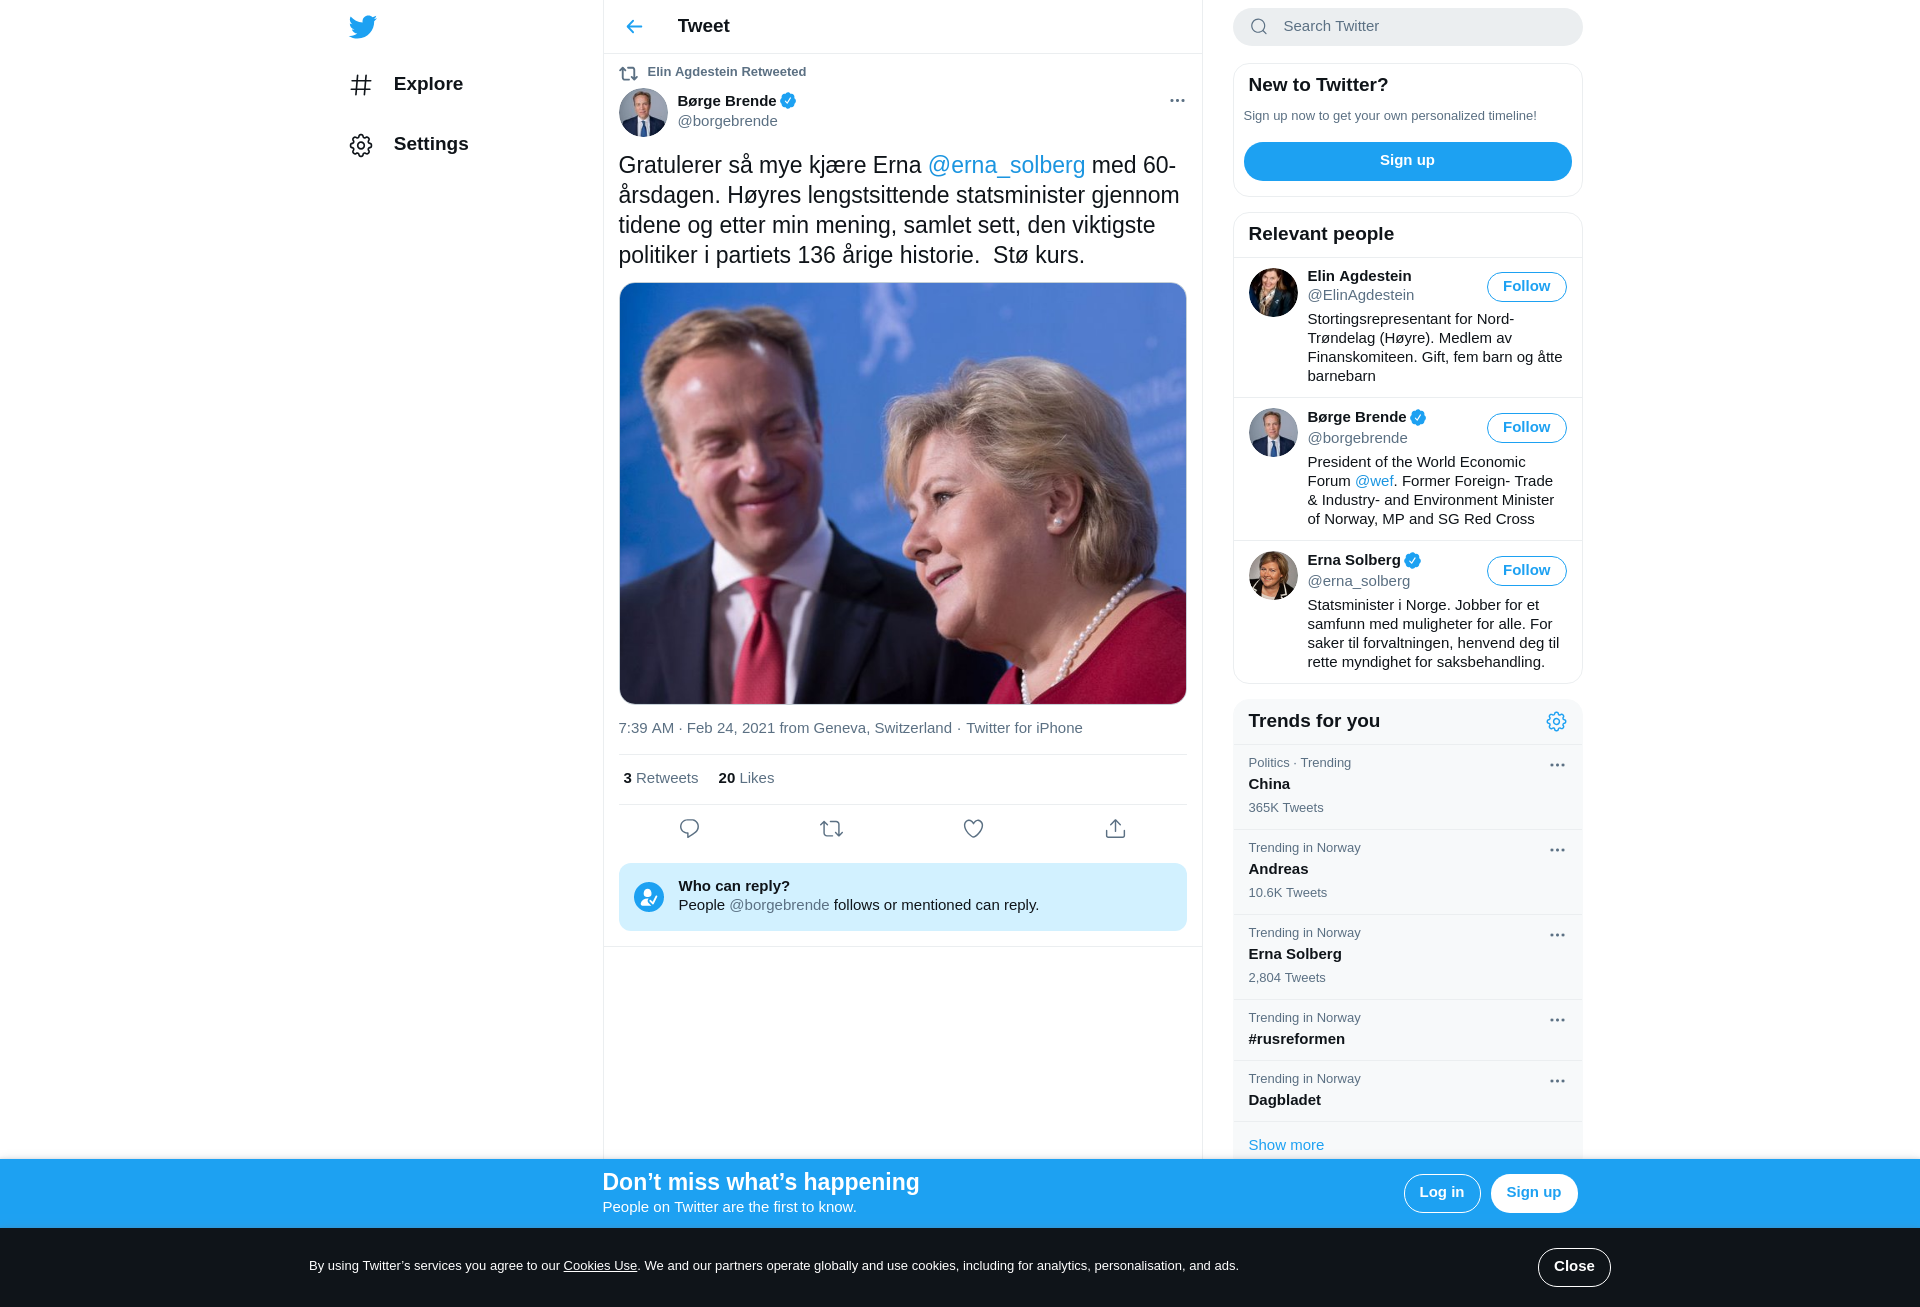Follow Børge Brende
The width and height of the screenshot is (1920, 1307).
pos(1526,428)
